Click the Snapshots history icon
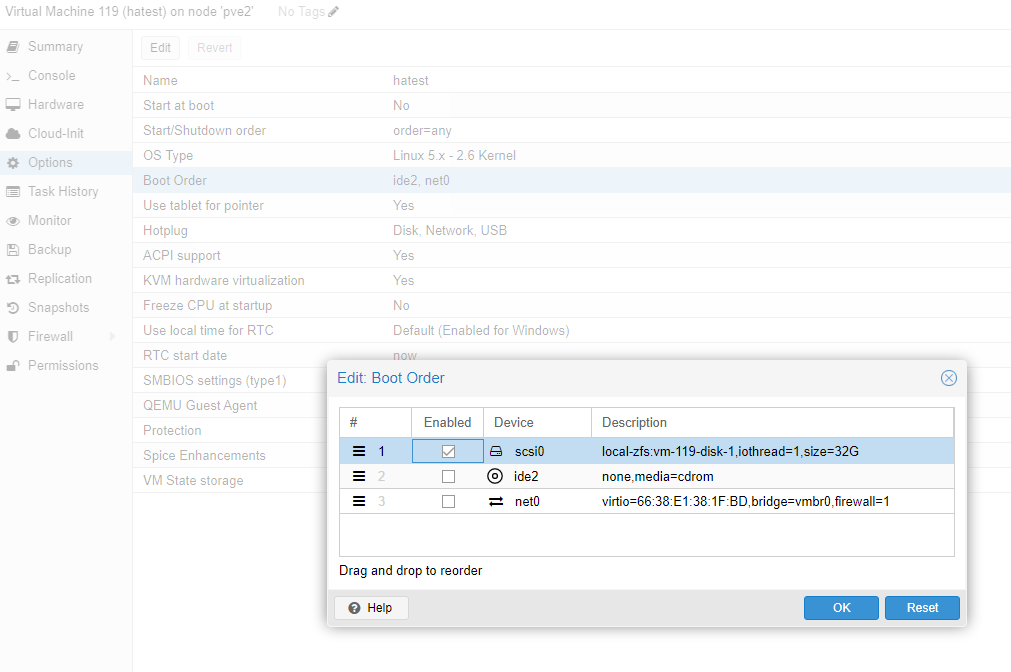This screenshot has height=672, width=1011. tap(13, 308)
